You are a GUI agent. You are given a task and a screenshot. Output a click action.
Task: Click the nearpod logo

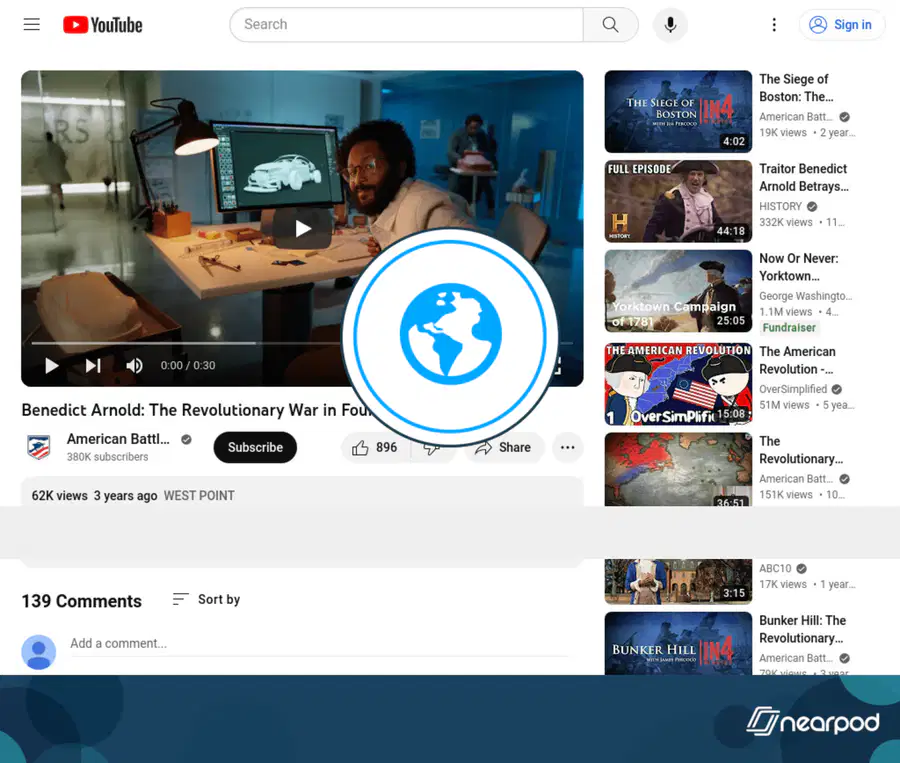click(x=813, y=721)
